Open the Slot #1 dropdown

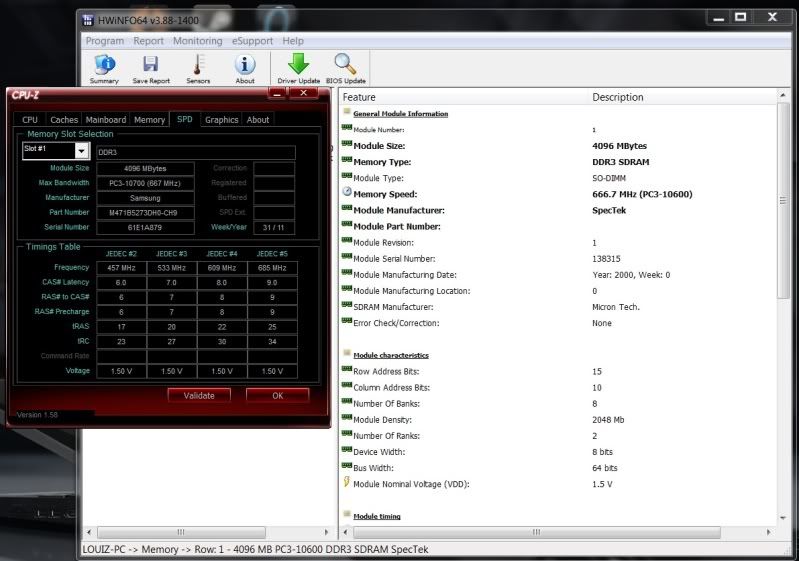(81, 150)
